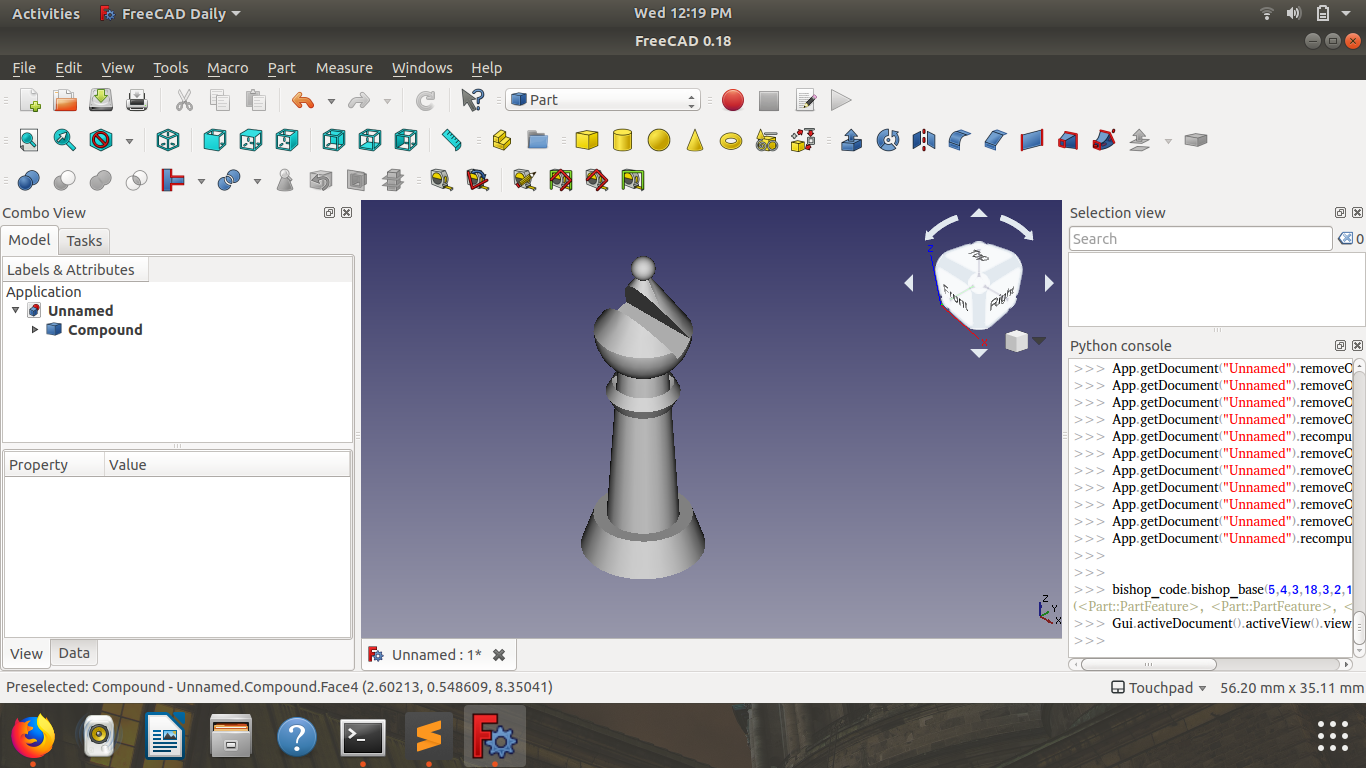
Task: Open the join objects dropdown arrow
Action: tap(201, 181)
